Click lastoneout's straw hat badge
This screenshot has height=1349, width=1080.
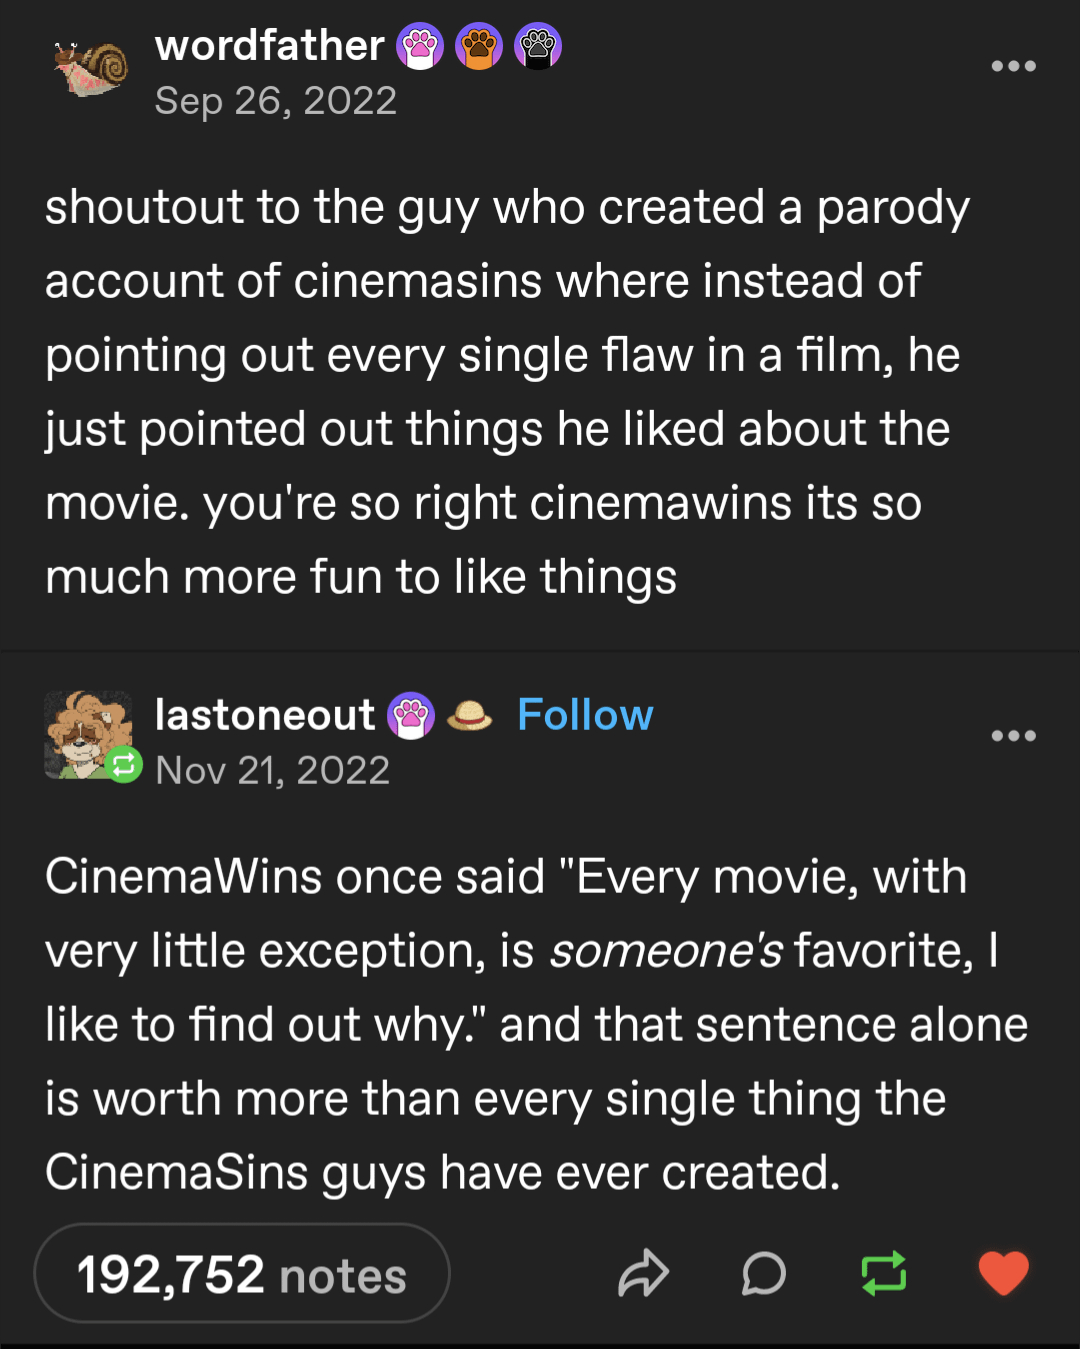(469, 716)
